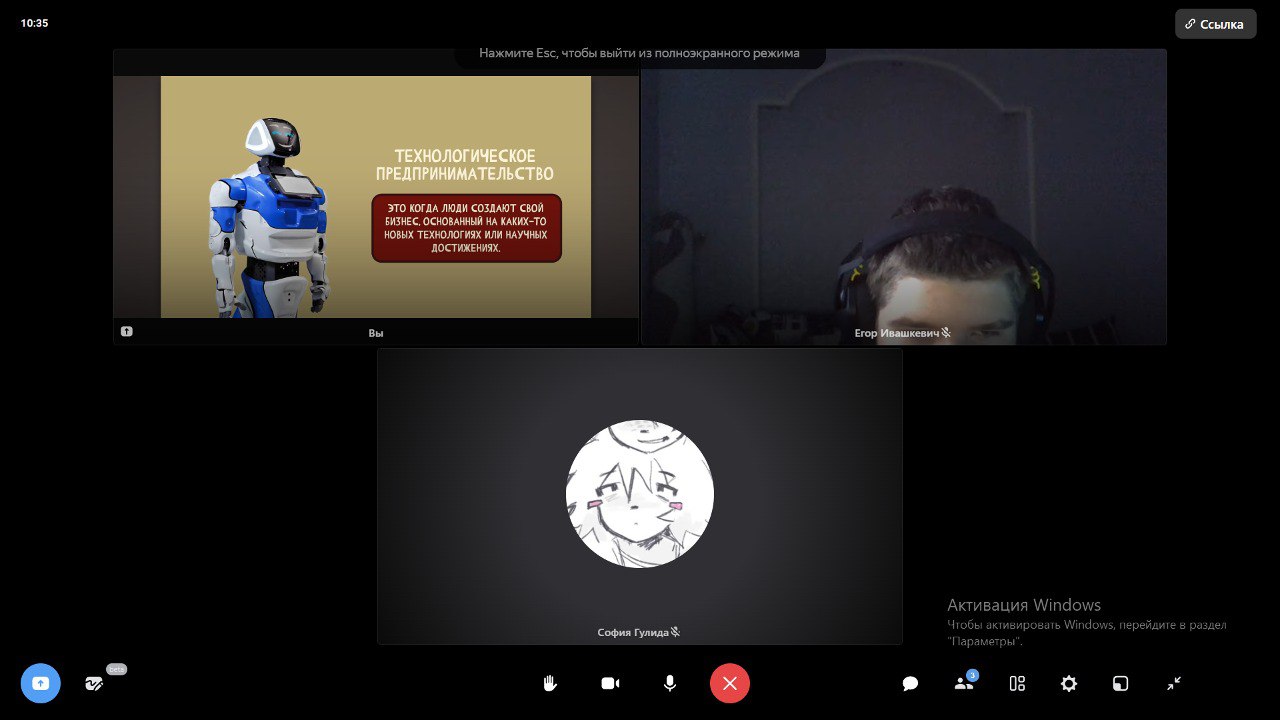Screen dimensions: 1280x720
Task: Show the participants list
Action: (x=964, y=684)
